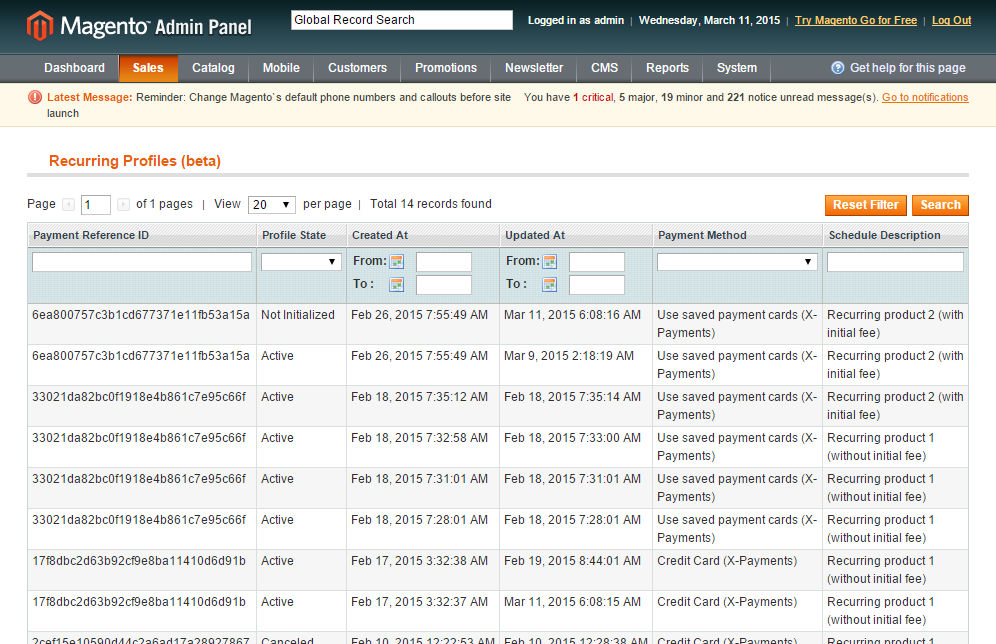
Task: Click Updated At To date field
Action: coord(597,285)
